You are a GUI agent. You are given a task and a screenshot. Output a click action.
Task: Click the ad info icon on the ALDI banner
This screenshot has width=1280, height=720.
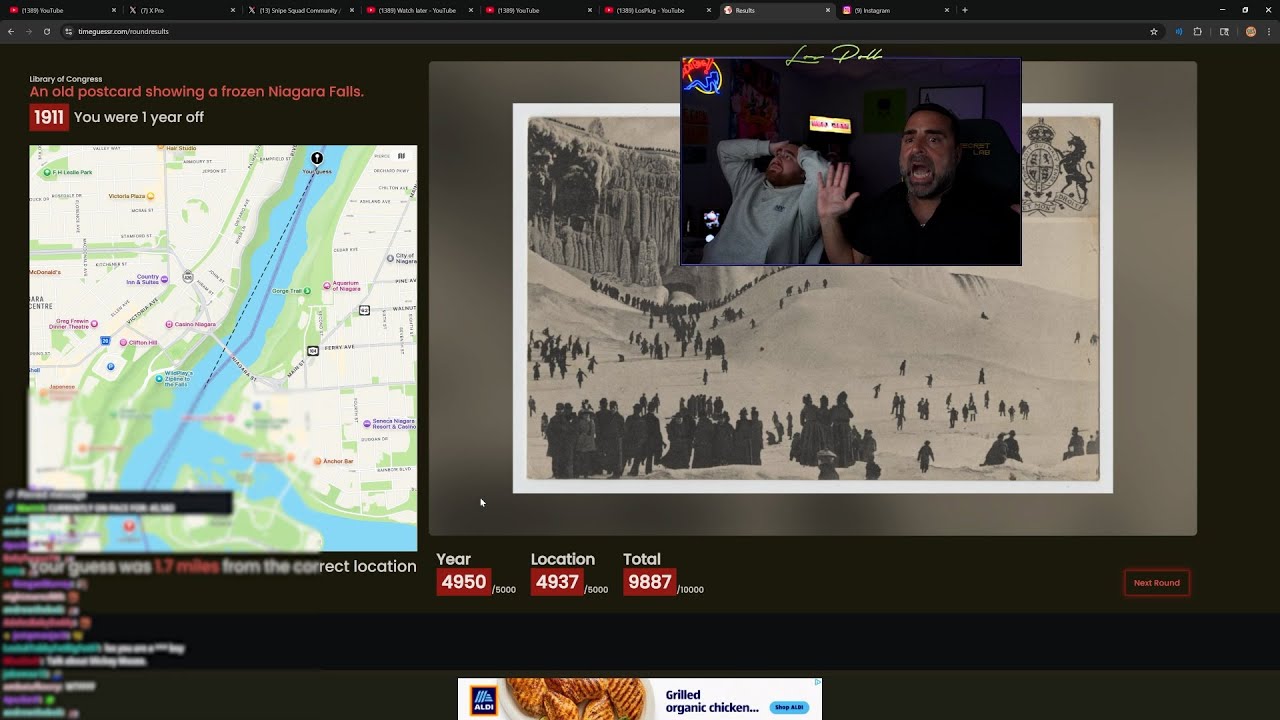[x=817, y=683]
